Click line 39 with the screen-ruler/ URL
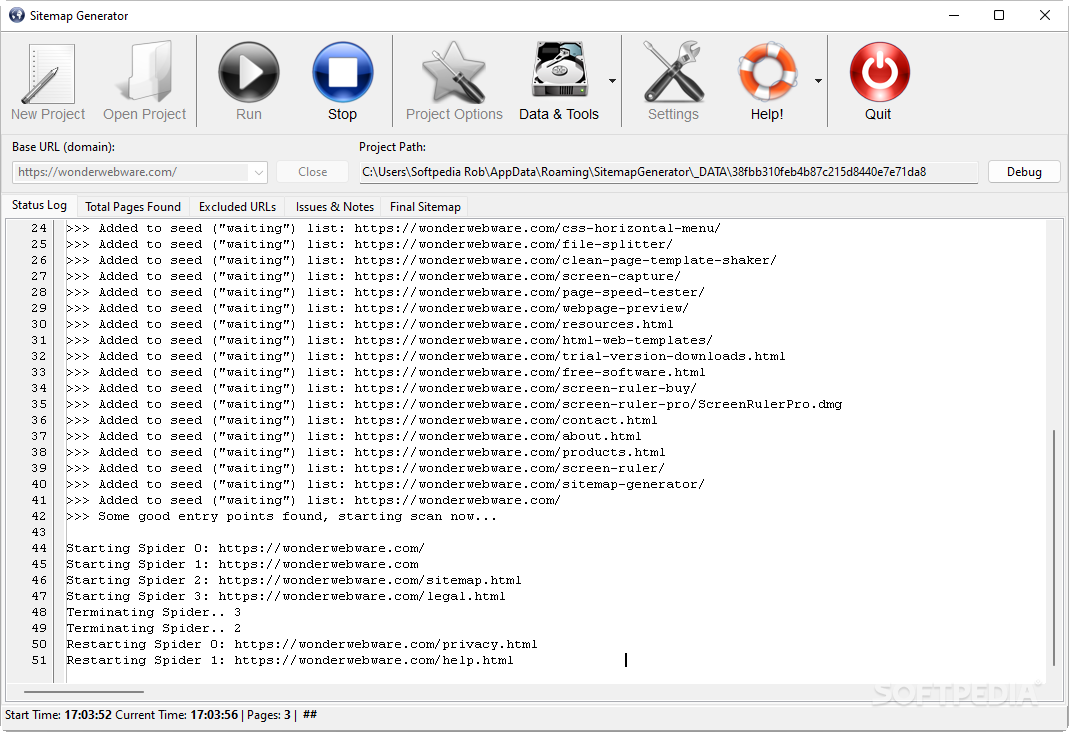The height and width of the screenshot is (732, 1069). [x=365, y=468]
